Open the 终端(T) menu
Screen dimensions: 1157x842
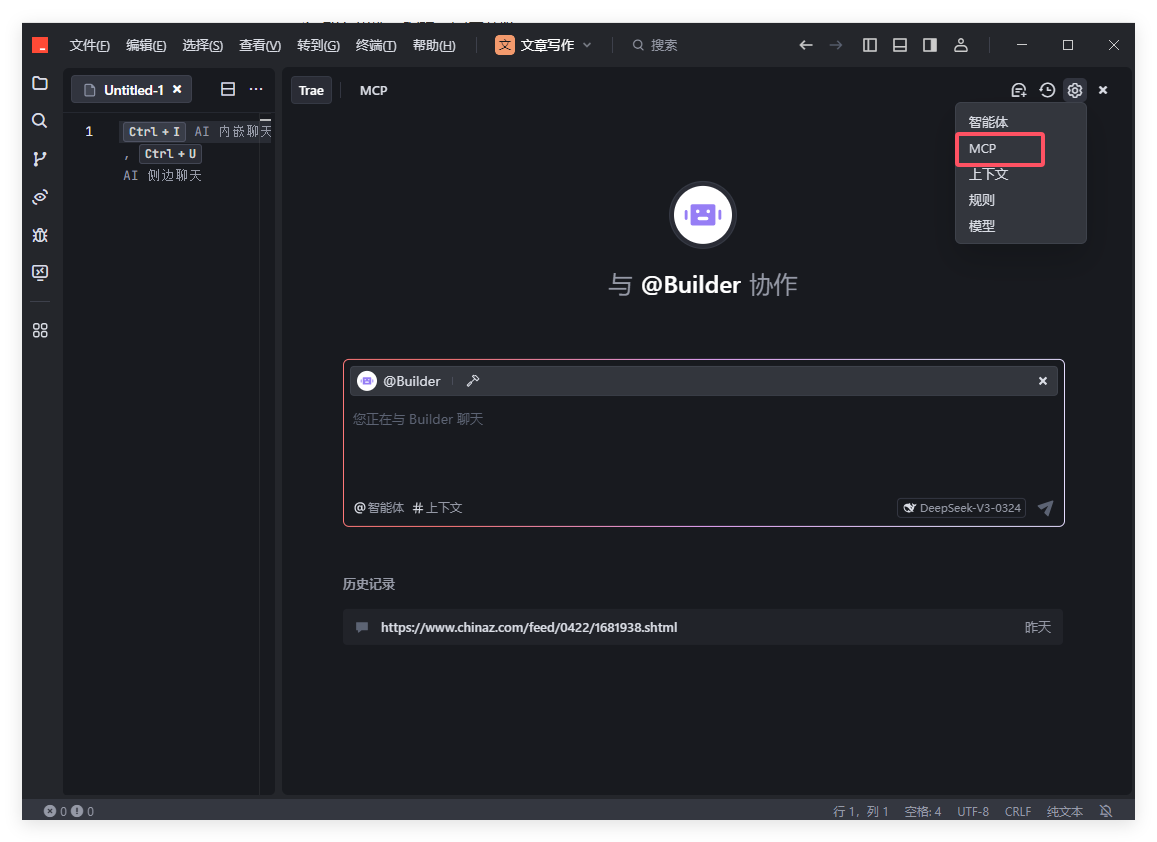click(x=376, y=45)
